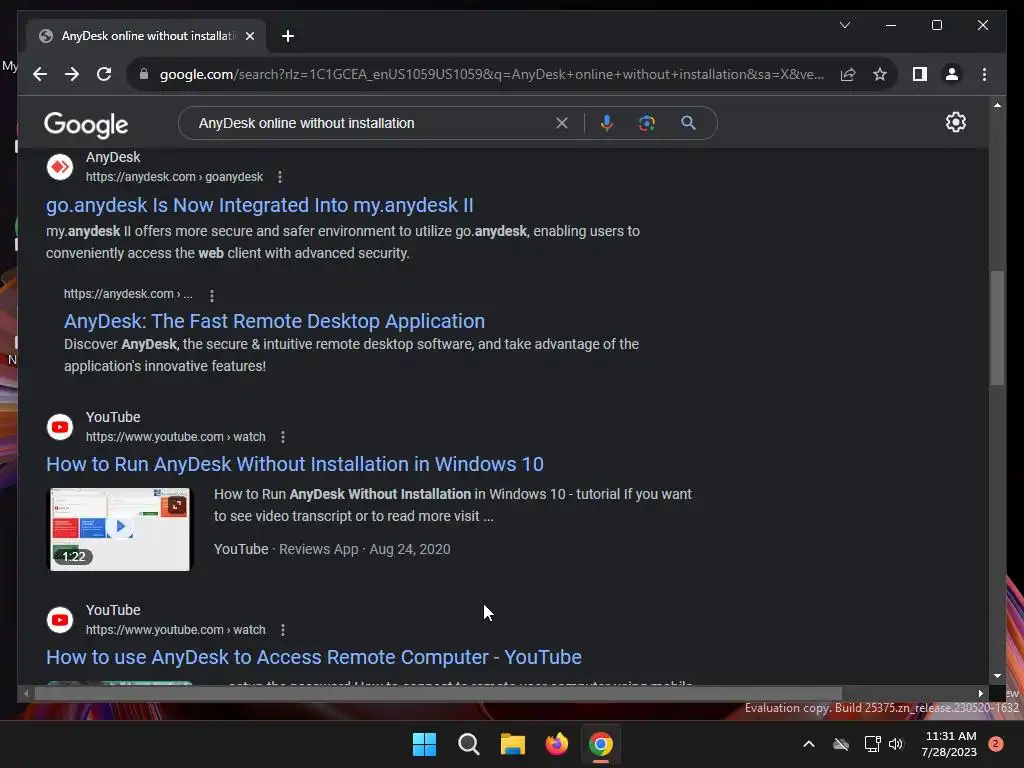Show hidden system tray icons

pyautogui.click(x=808, y=744)
